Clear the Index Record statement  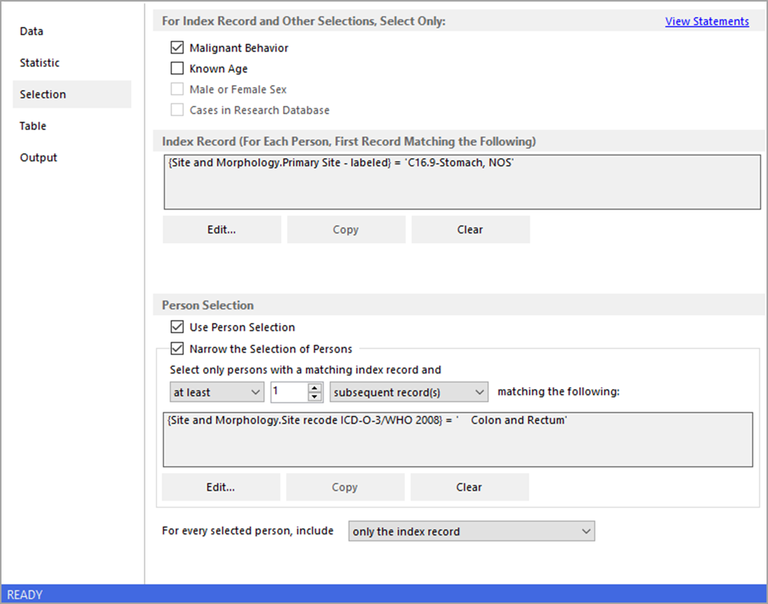pyautogui.click(x=470, y=229)
